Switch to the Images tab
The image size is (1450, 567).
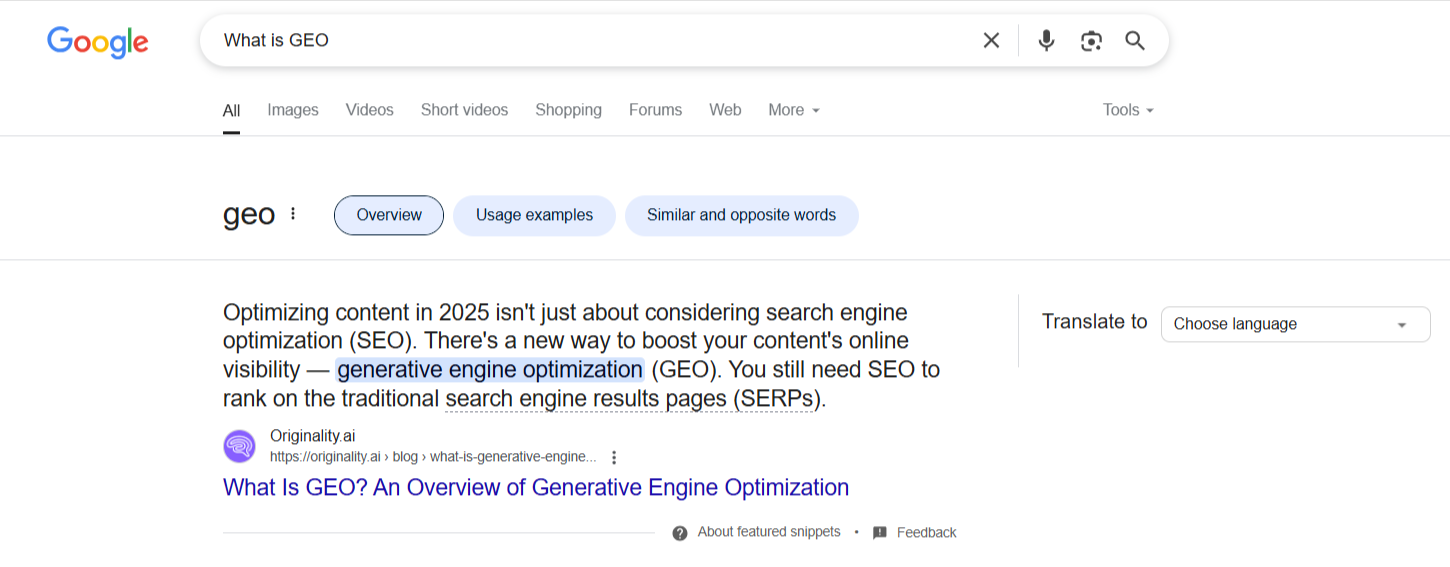(293, 110)
